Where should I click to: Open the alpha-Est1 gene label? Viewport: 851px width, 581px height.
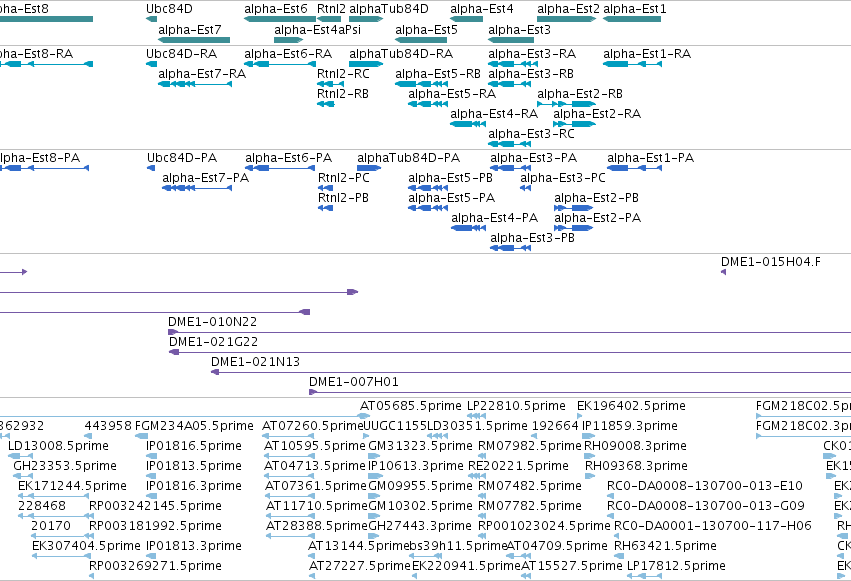pyautogui.click(x=634, y=9)
